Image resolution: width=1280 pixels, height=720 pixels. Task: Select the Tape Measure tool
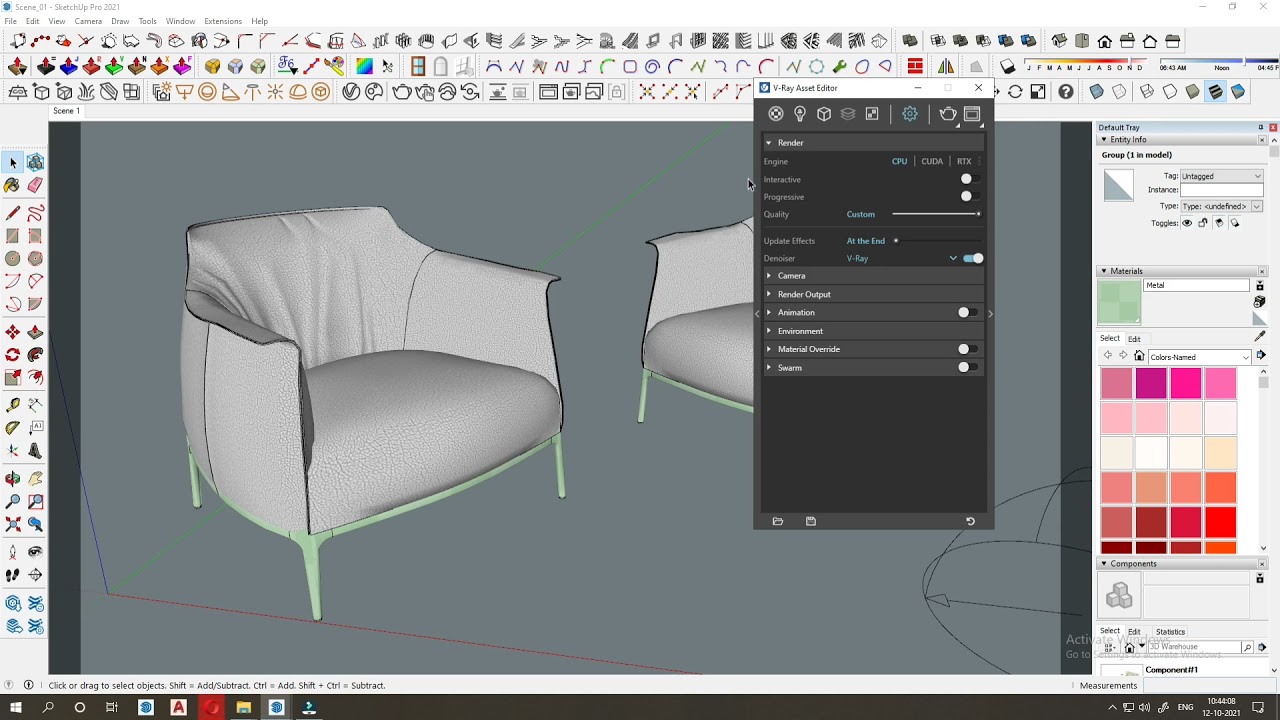tap(13, 405)
